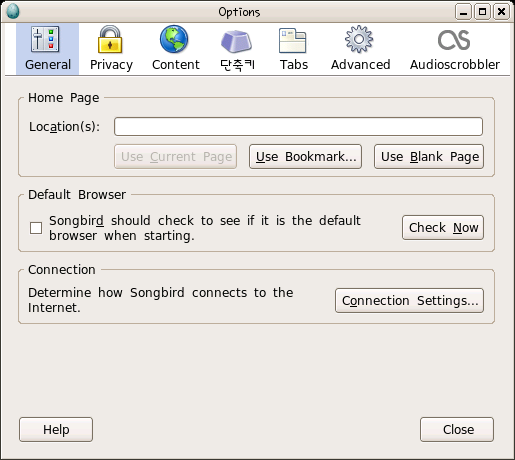Switch to the Content globe pane
The height and width of the screenshot is (460, 515).
coord(175,49)
